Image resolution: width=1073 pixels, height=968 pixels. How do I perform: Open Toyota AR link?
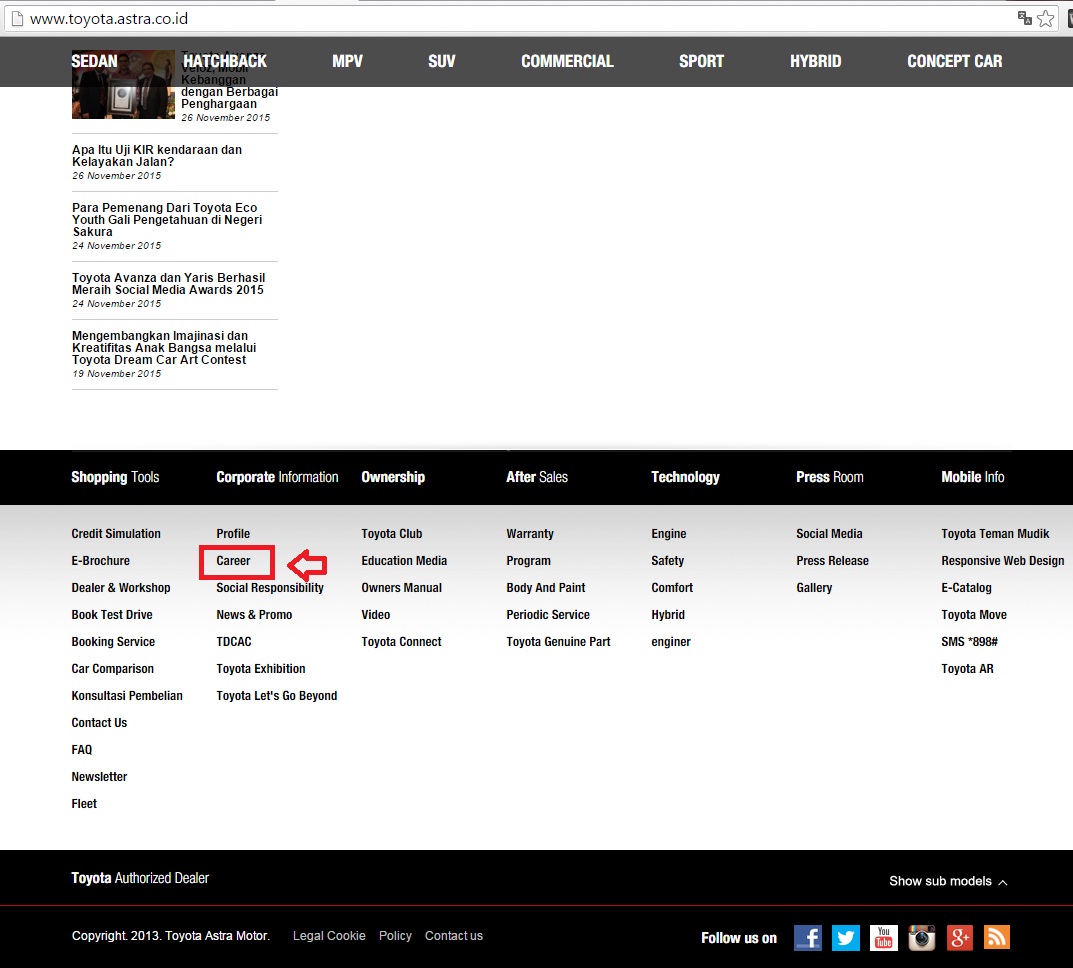pyautogui.click(x=968, y=668)
